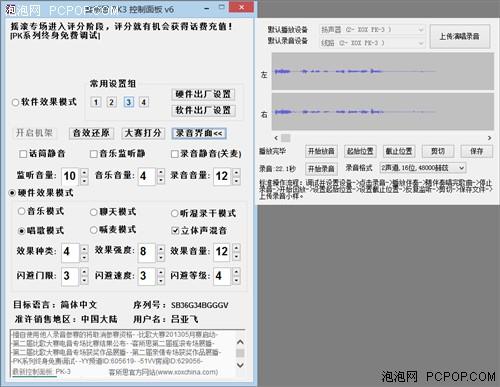Load preset group 1
This screenshot has width=500, height=387.
tap(96, 102)
